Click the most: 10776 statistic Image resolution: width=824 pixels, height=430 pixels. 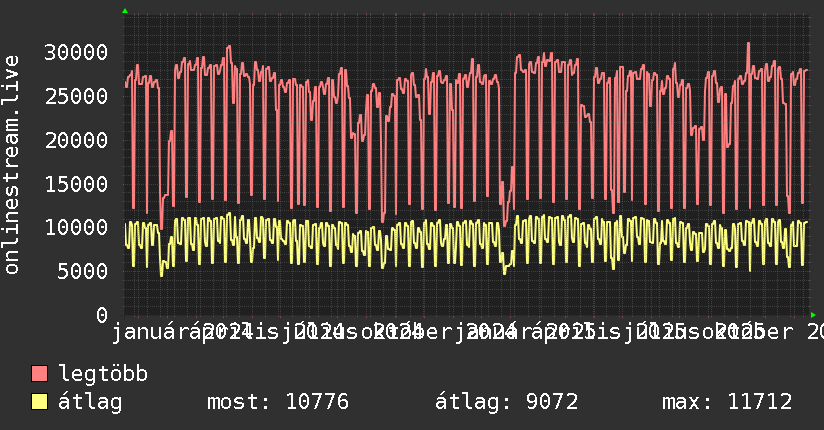277,403
